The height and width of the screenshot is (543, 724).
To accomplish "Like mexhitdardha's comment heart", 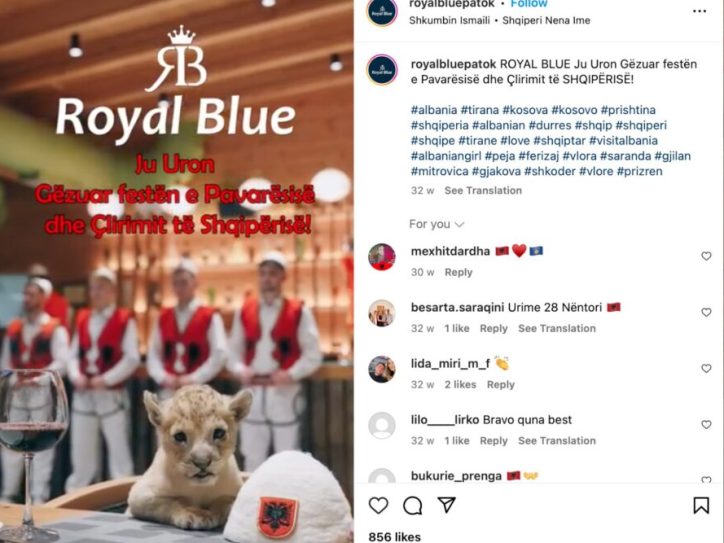I will (706, 256).
